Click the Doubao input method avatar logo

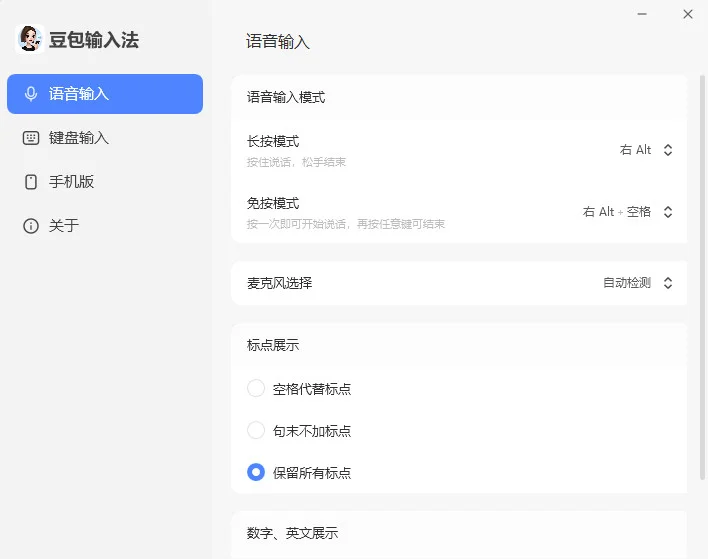click(30, 39)
